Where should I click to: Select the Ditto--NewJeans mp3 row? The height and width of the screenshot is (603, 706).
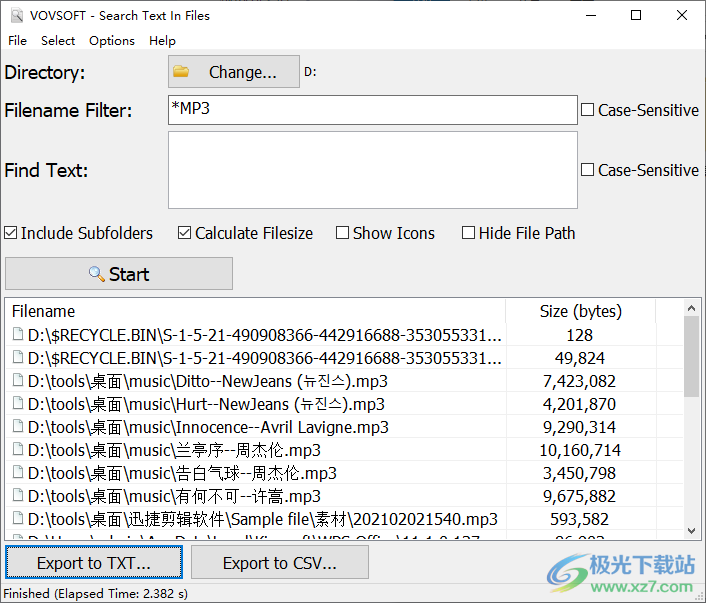[344, 381]
